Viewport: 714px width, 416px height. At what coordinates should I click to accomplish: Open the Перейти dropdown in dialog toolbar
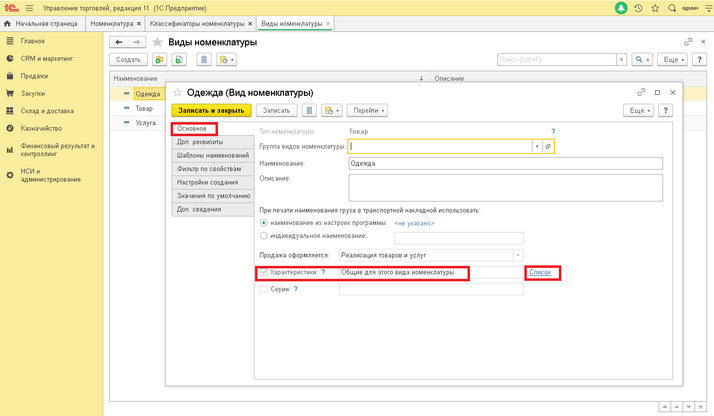pos(369,110)
